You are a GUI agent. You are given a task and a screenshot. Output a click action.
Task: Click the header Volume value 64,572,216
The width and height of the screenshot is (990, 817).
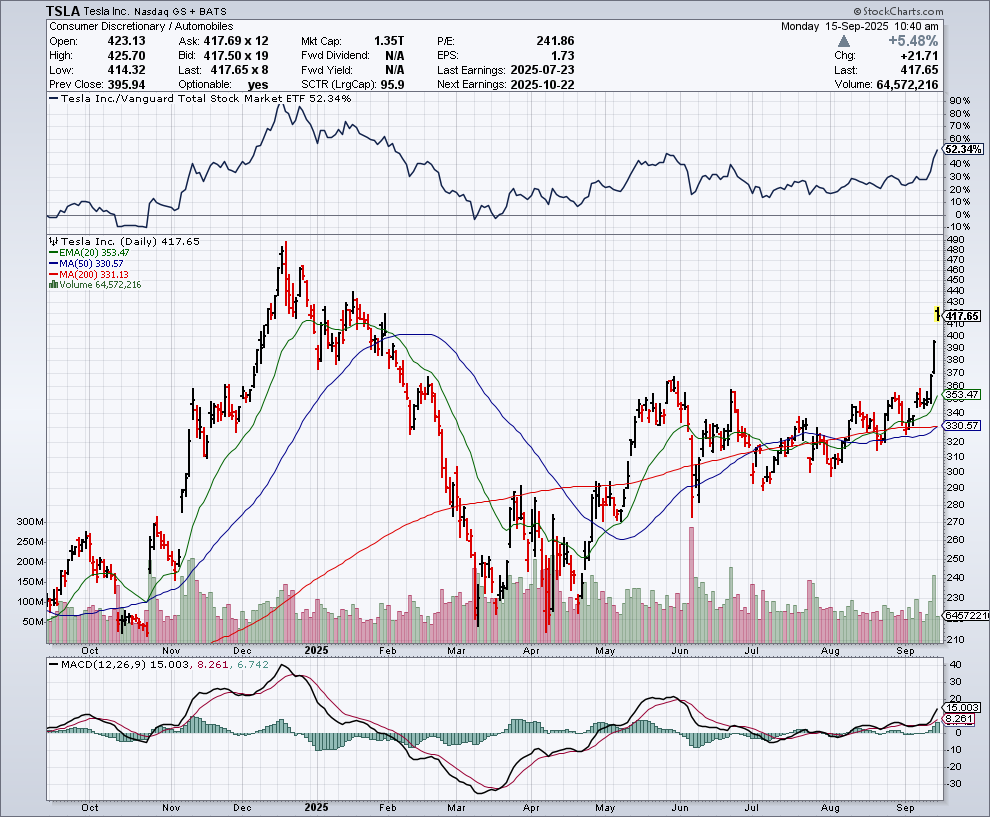pos(907,85)
